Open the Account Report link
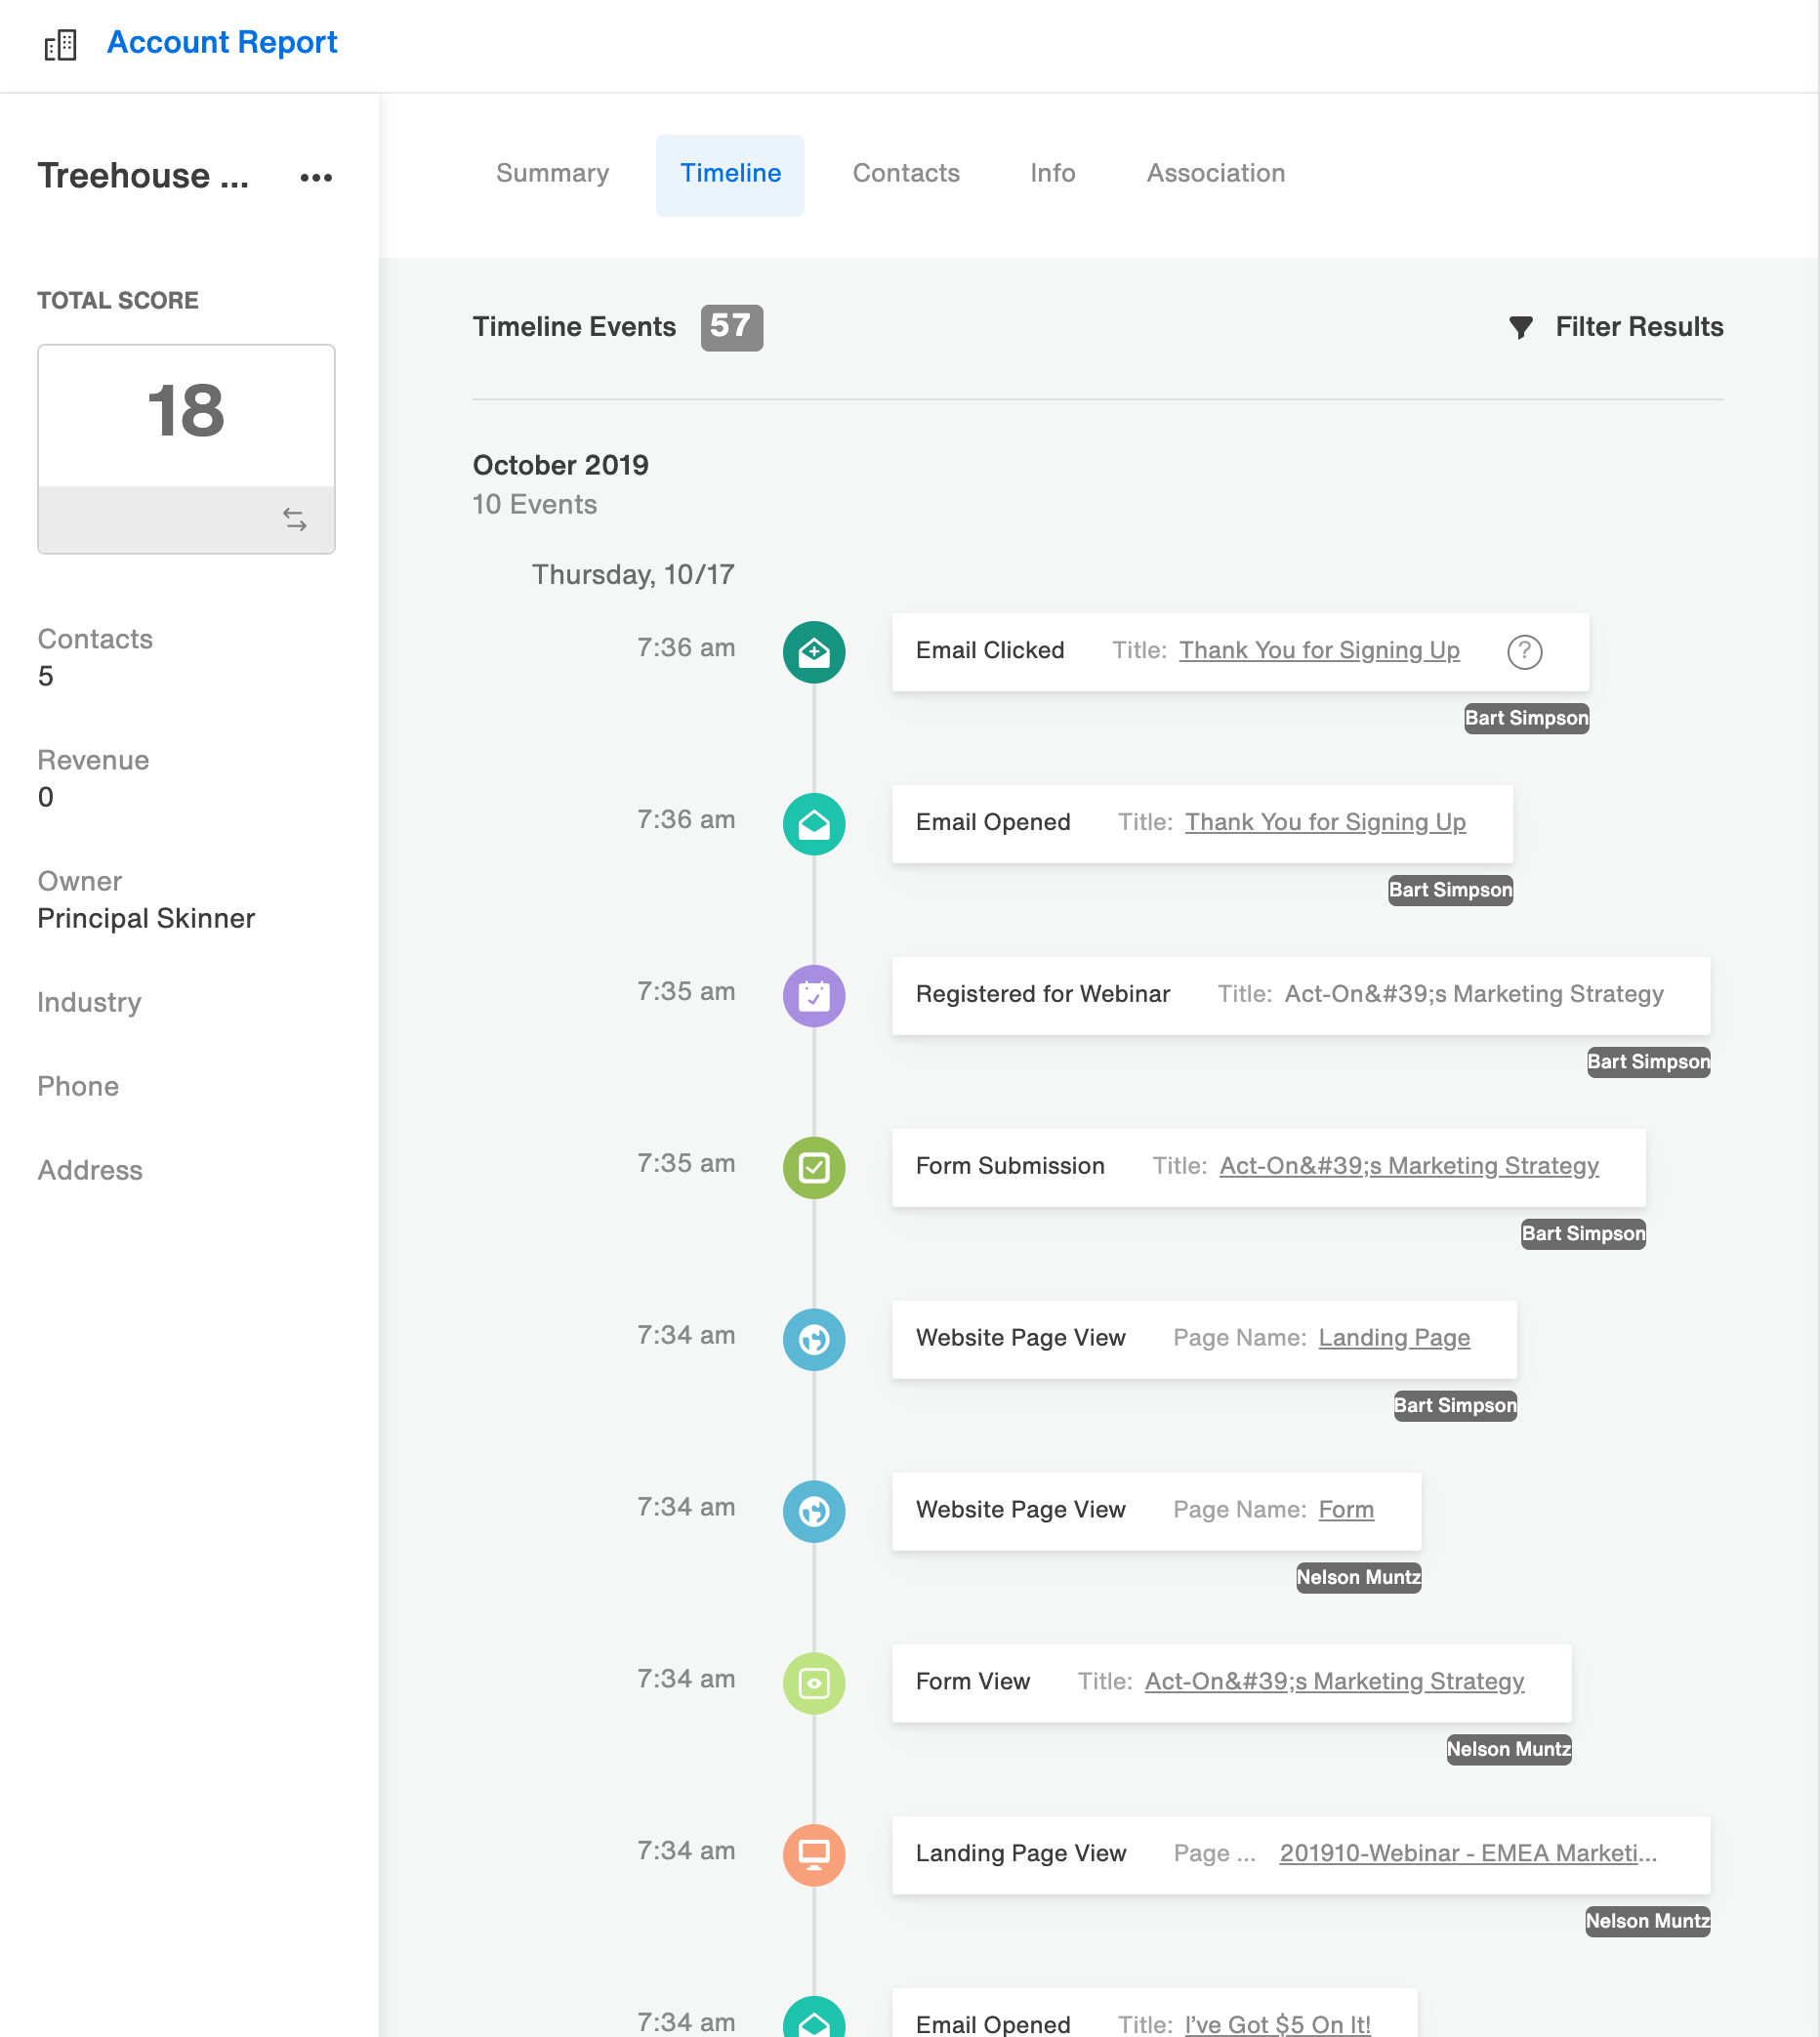 (222, 42)
